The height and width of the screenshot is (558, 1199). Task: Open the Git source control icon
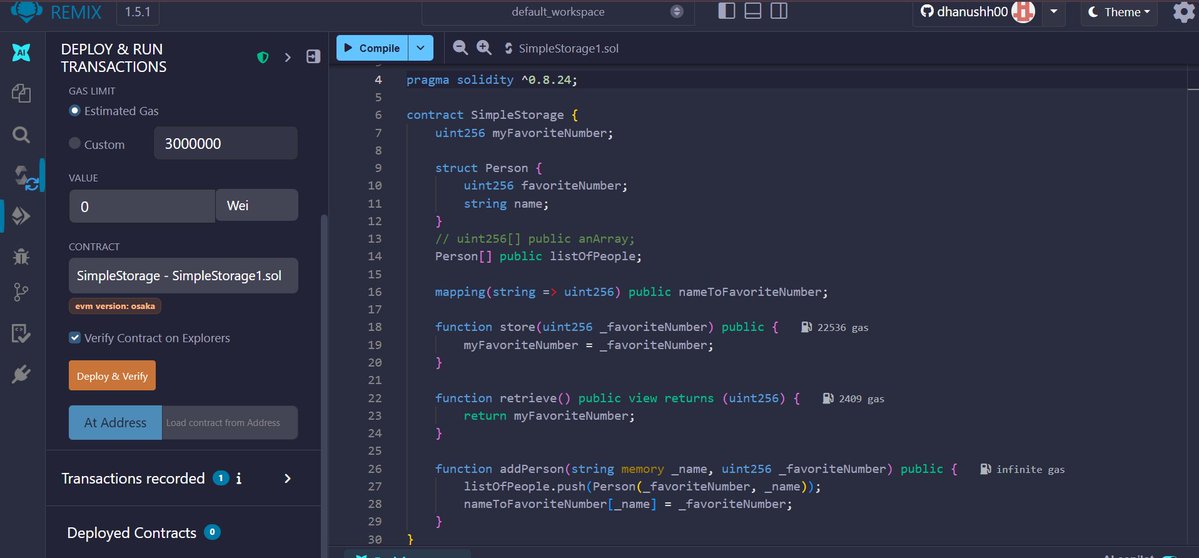pyautogui.click(x=21, y=293)
